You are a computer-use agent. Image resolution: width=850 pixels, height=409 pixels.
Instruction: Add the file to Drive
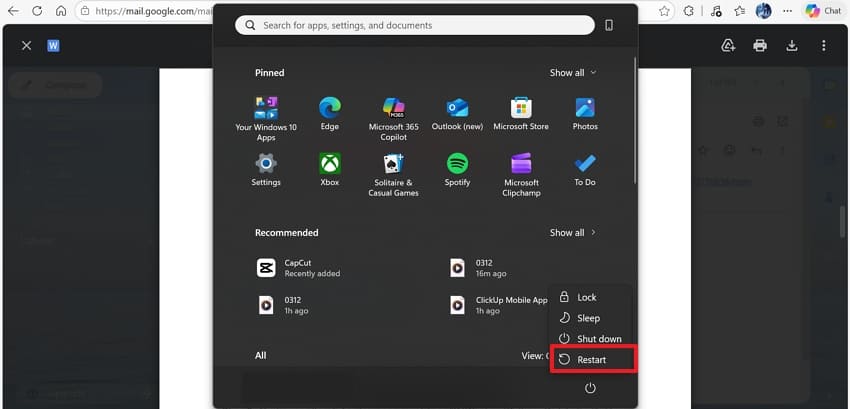click(x=728, y=46)
